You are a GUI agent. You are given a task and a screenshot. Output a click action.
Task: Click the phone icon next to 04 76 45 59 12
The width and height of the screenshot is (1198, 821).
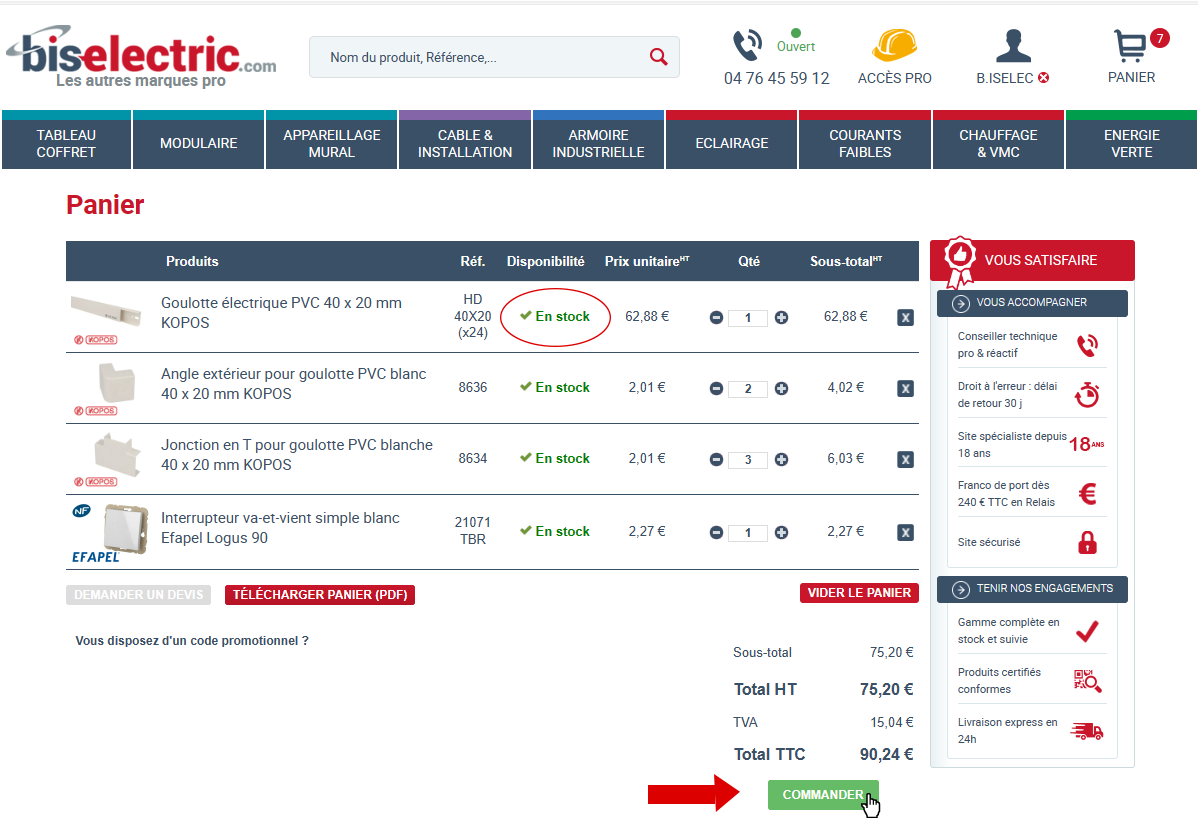click(x=747, y=46)
